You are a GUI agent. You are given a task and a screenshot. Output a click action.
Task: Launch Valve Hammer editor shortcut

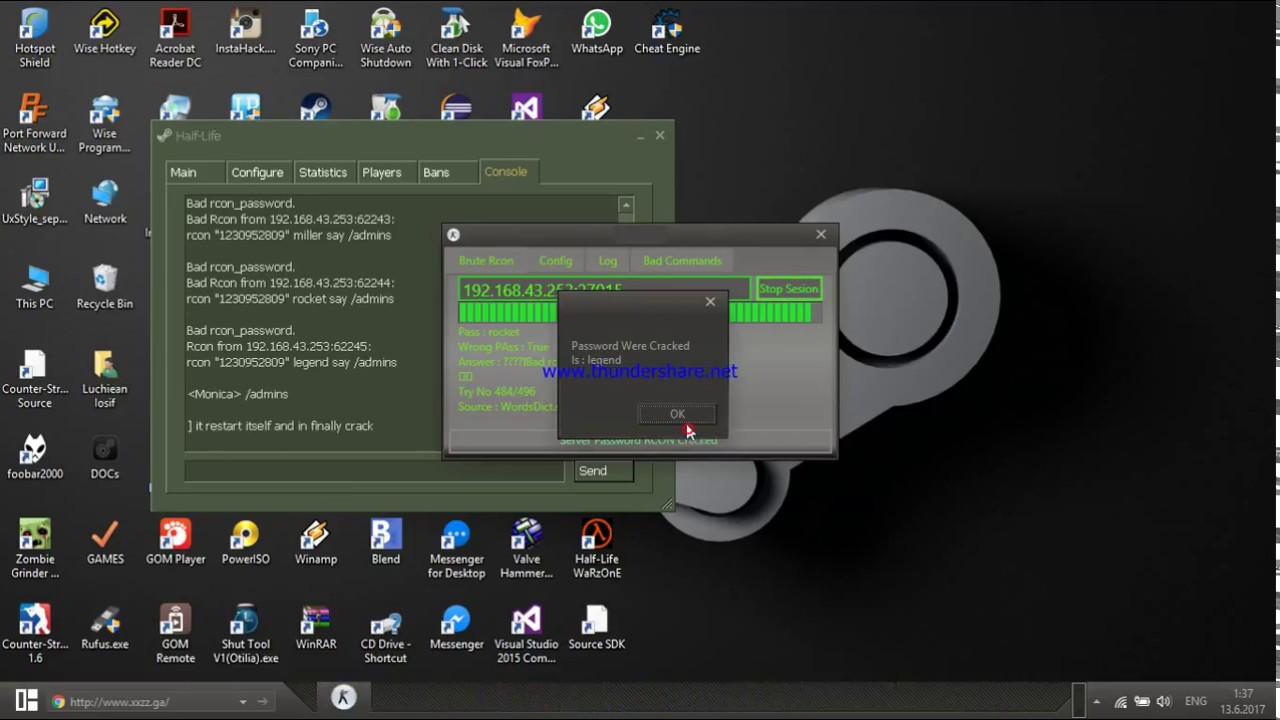click(526, 549)
